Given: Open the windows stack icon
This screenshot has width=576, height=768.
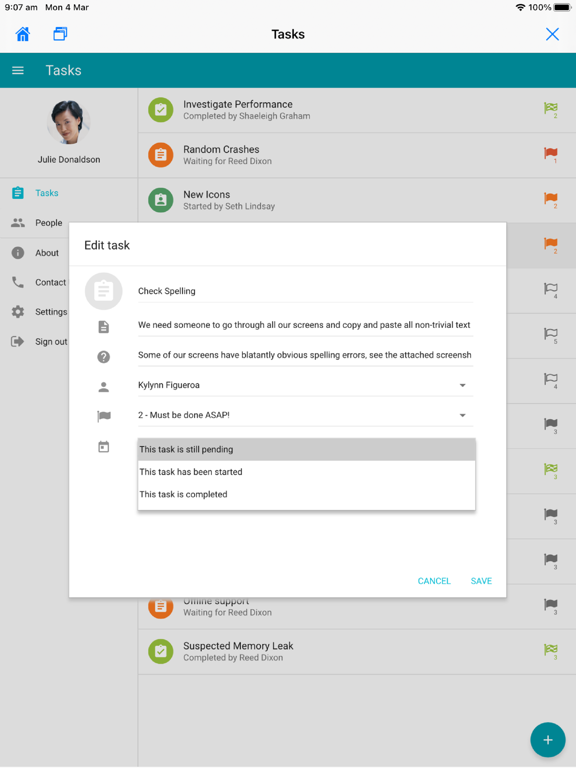Looking at the screenshot, I should pyautogui.click(x=60, y=34).
